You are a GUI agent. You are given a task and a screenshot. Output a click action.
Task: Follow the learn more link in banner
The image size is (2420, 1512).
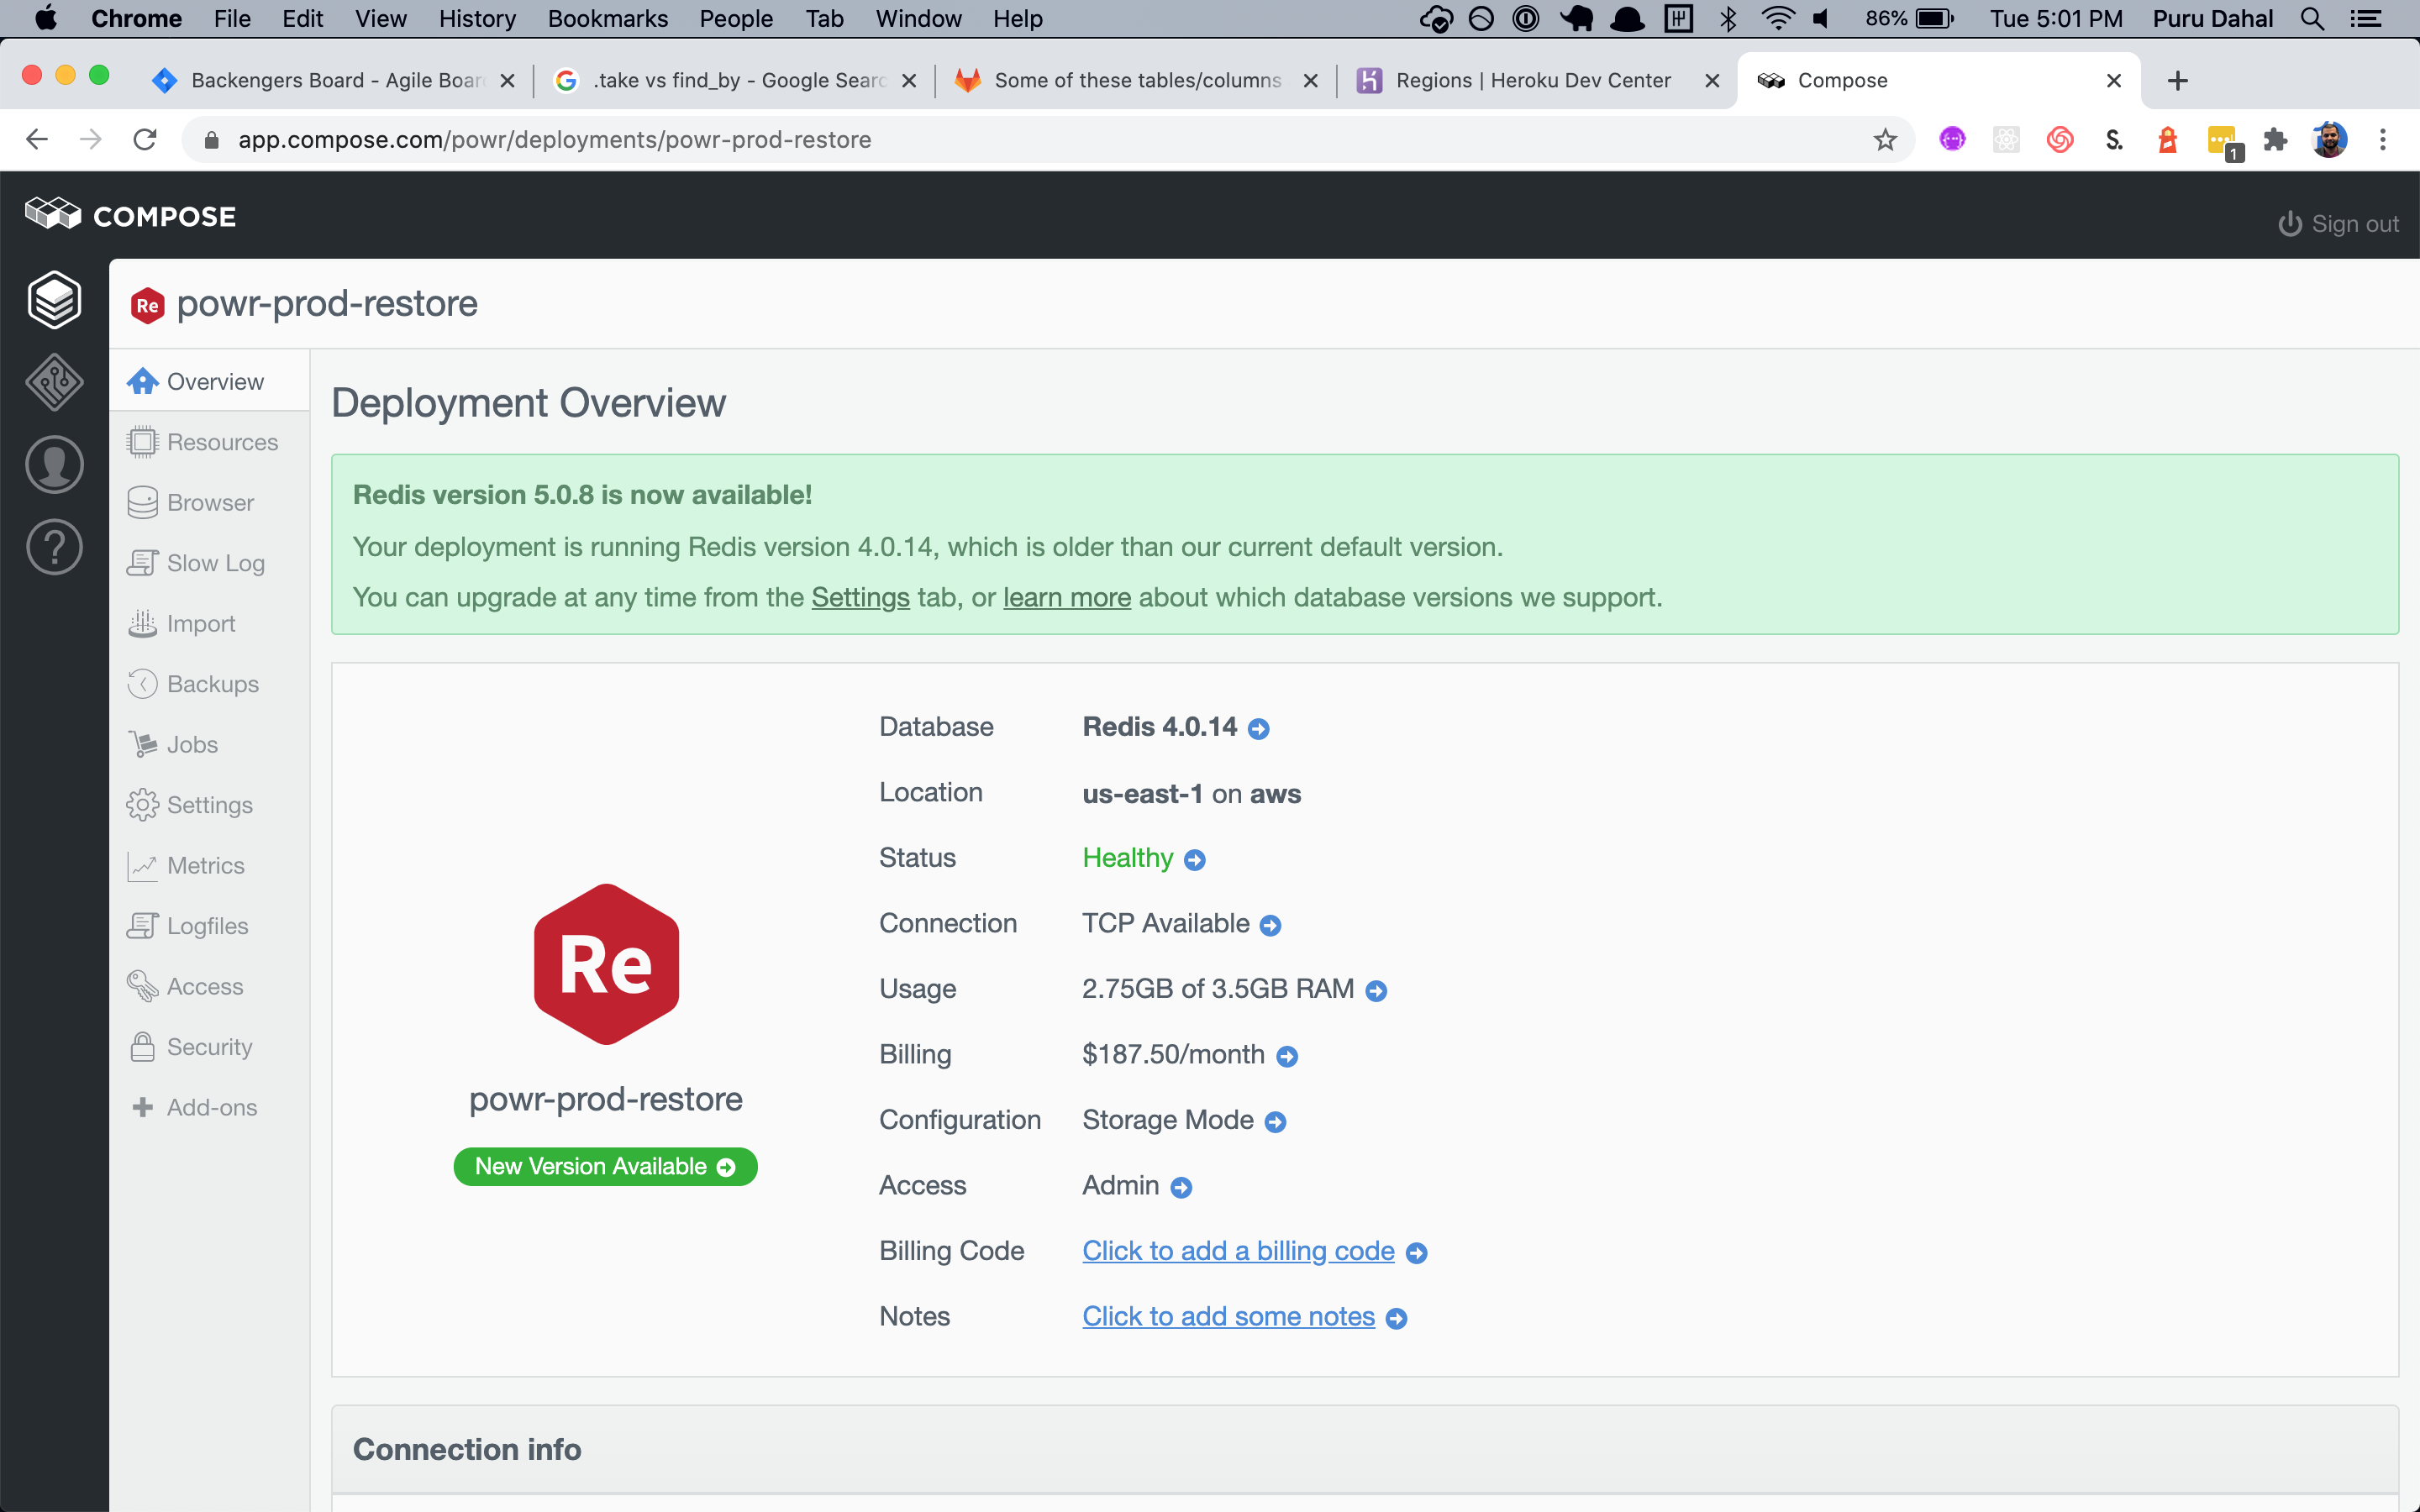pyautogui.click(x=1067, y=597)
